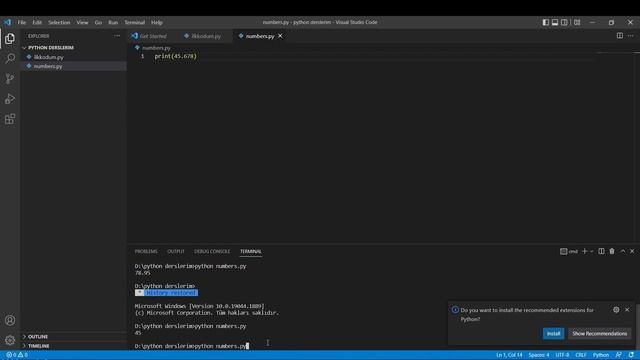Image resolution: width=640 pixels, height=360 pixels.
Task: Select language mode Python in status bar
Action: [x=601, y=355]
